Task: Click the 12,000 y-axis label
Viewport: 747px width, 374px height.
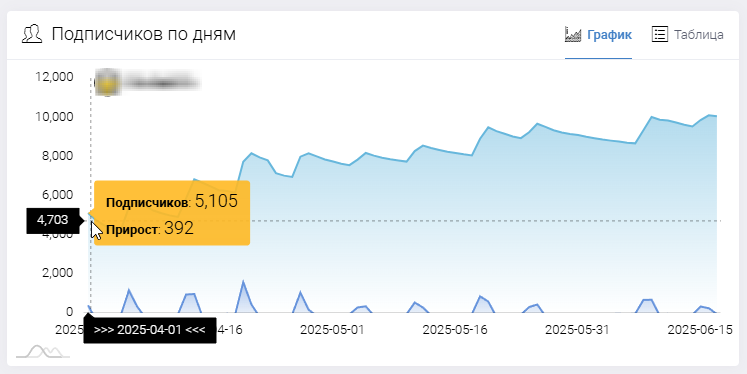Action: coord(55,77)
